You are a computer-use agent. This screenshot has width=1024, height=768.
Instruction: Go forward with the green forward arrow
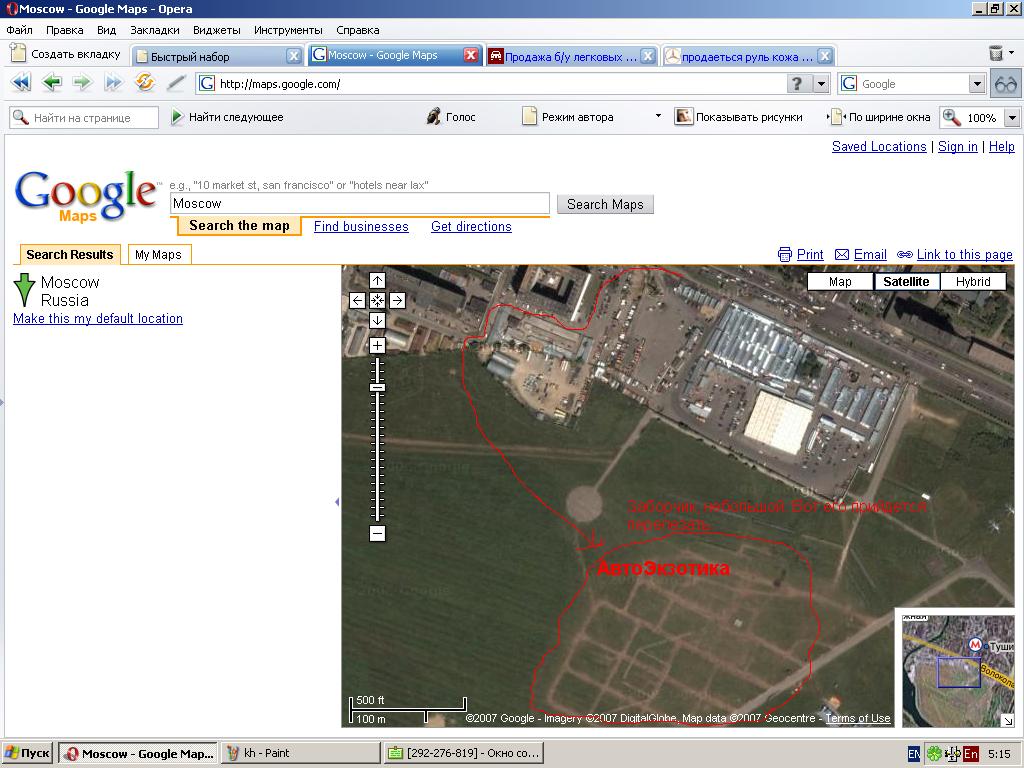[82, 83]
